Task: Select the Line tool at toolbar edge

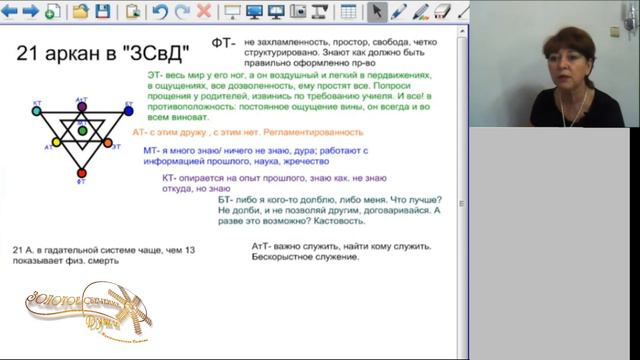Action: [x=463, y=11]
